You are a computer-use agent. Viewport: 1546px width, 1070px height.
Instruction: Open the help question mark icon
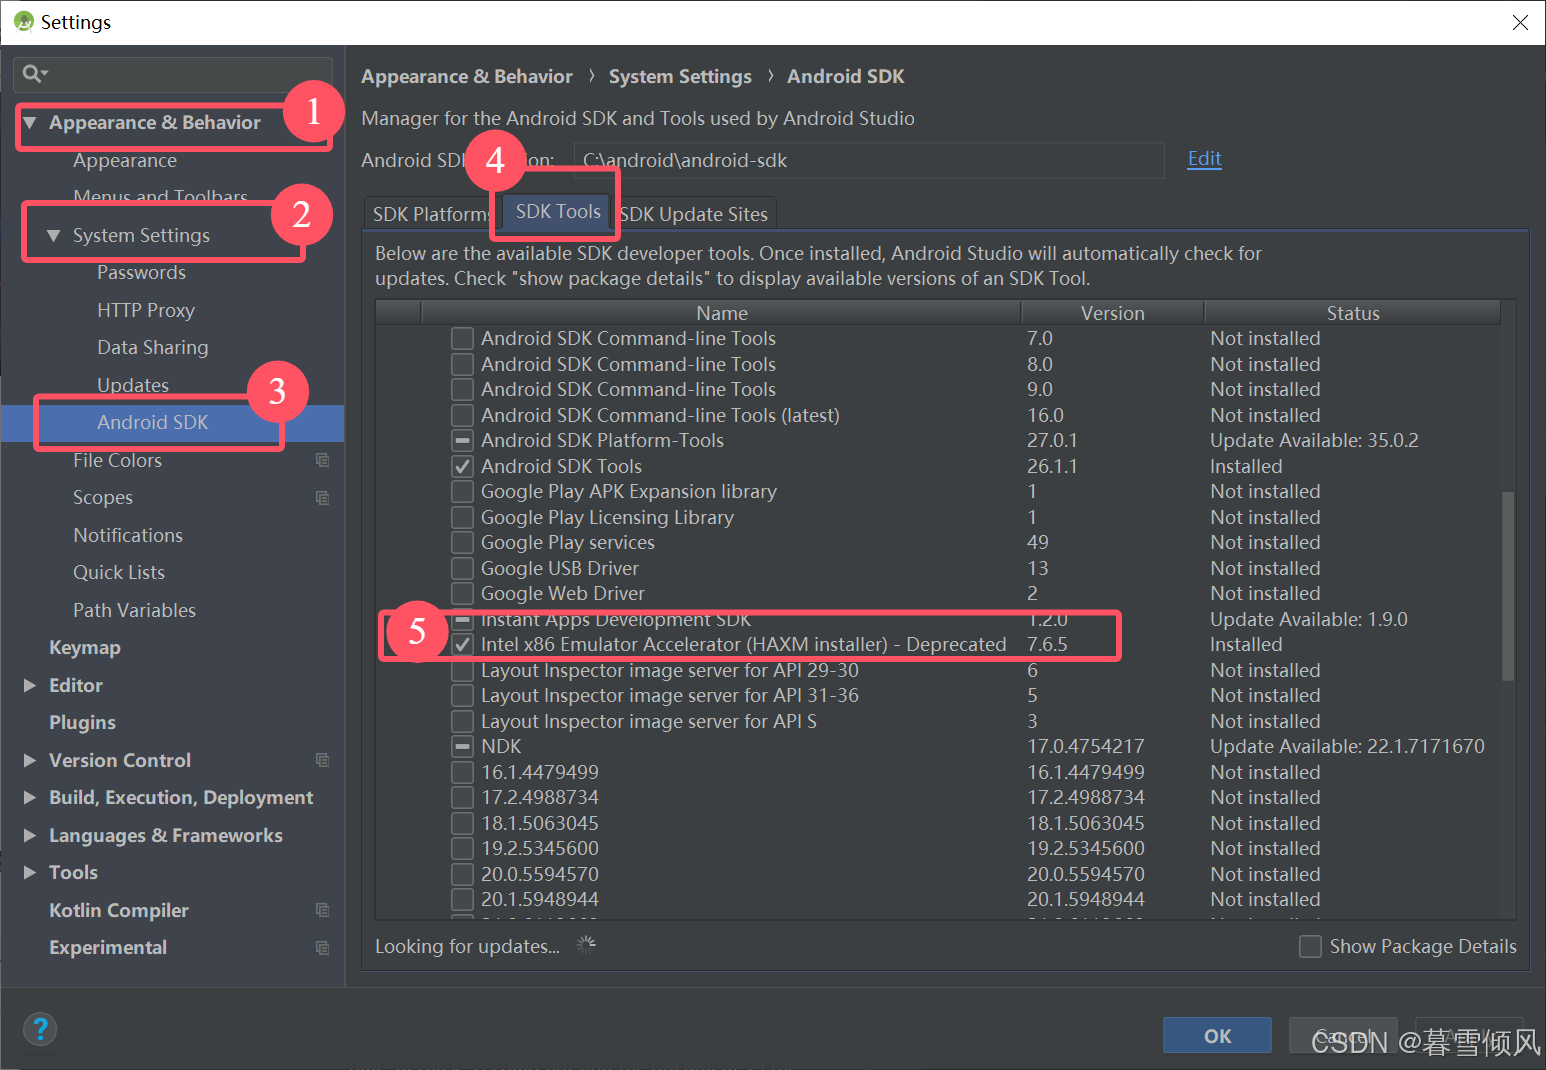40,1029
